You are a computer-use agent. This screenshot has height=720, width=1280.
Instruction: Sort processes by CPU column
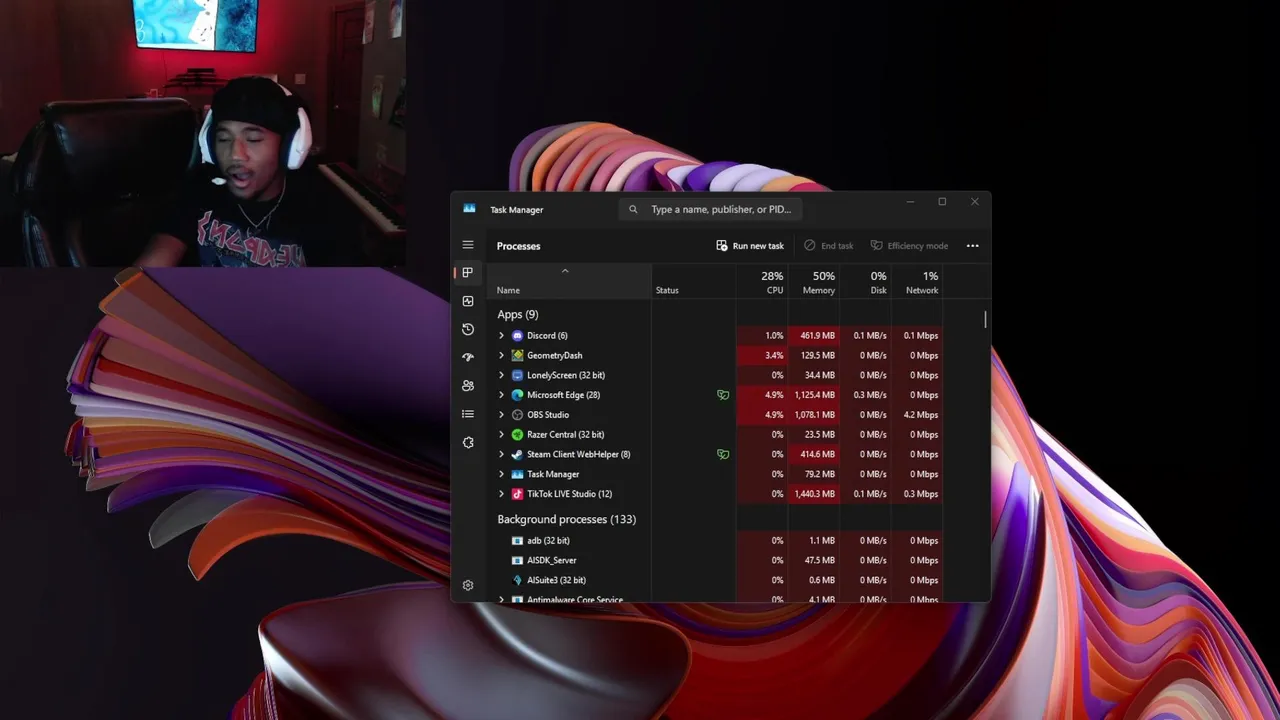(x=762, y=281)
